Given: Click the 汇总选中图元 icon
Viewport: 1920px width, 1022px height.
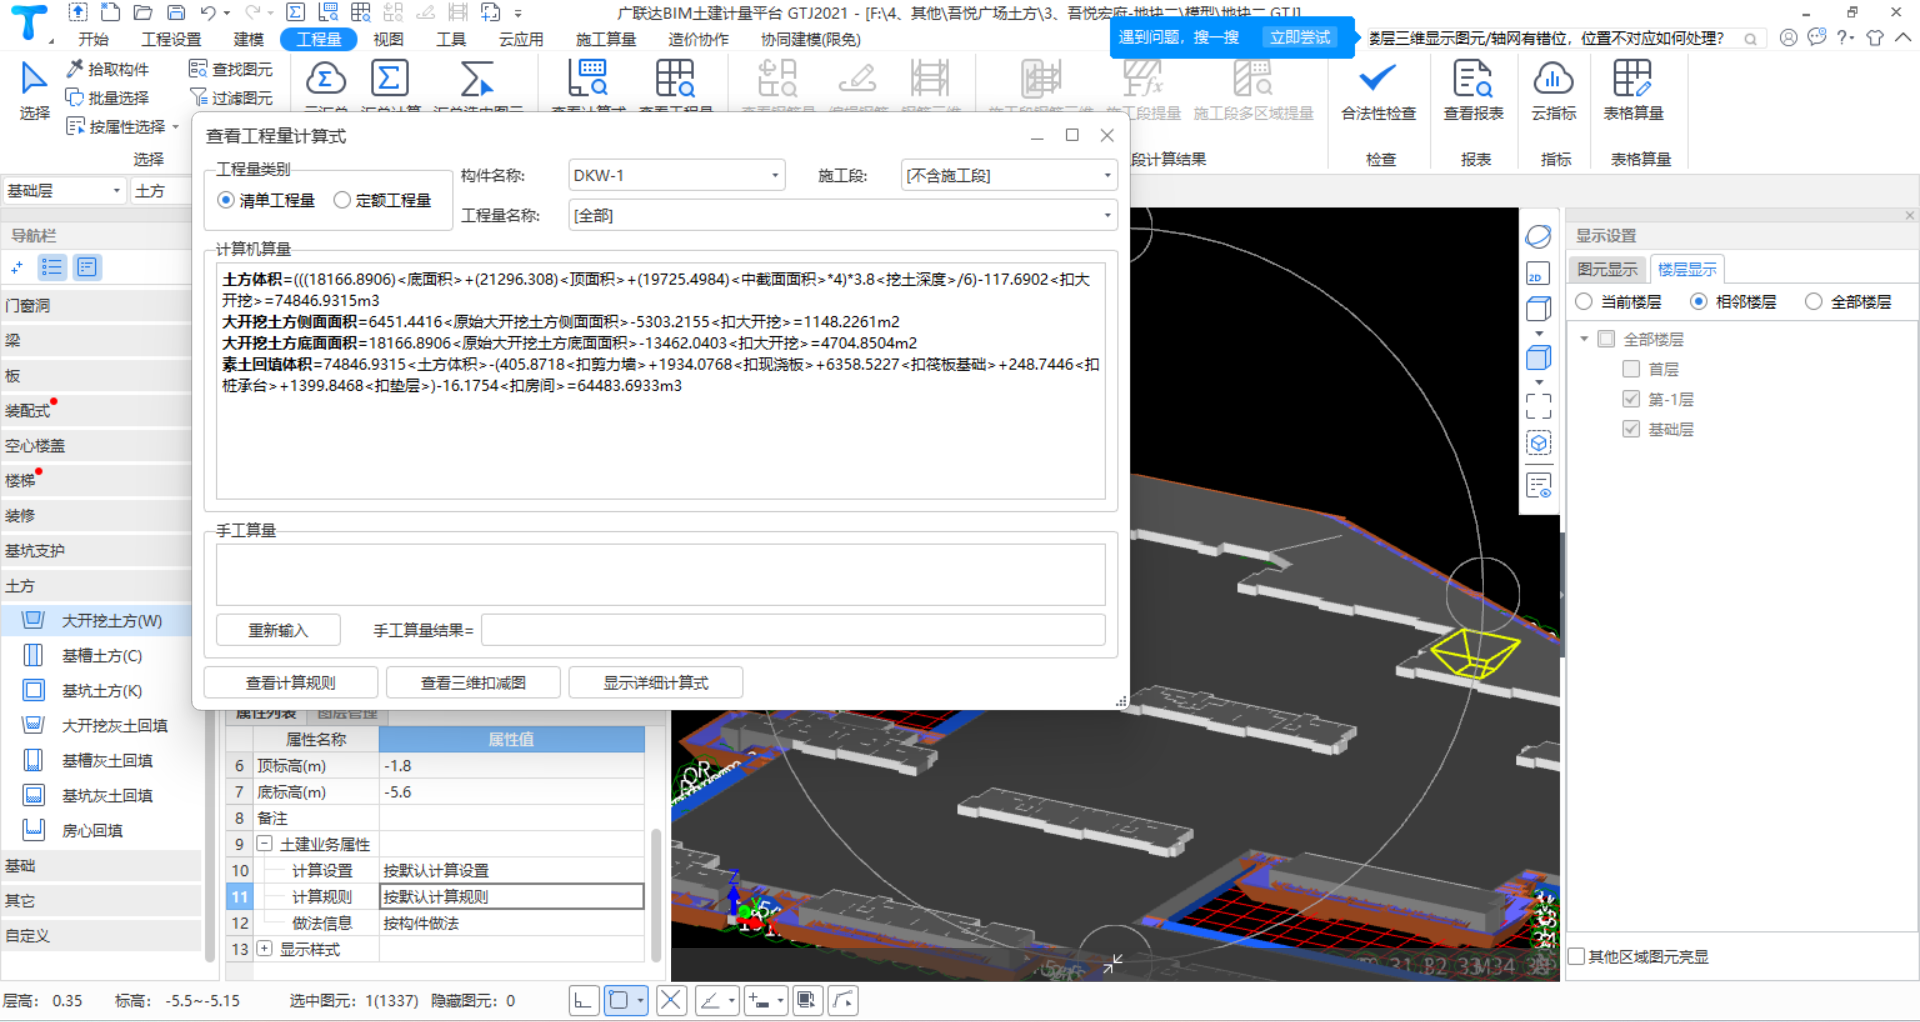Looking at the screenshot, I should tap(477, 78).
